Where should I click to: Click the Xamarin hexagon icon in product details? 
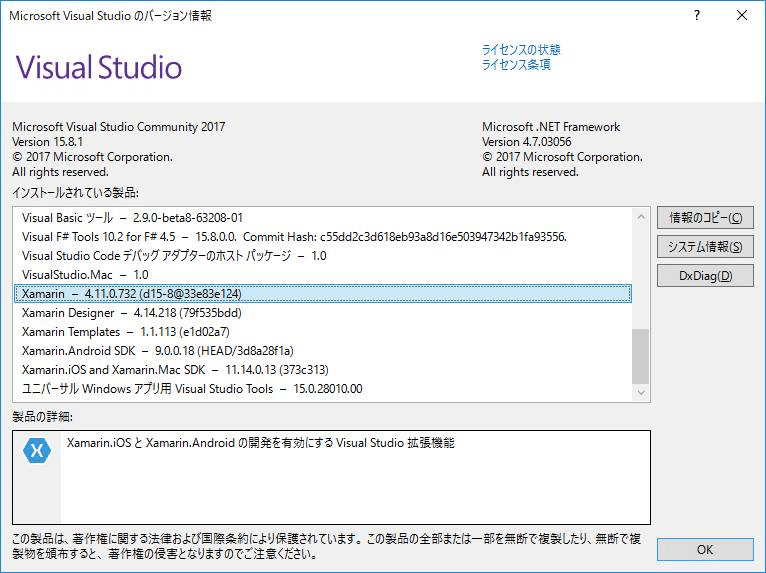click(x=37, y=450)
